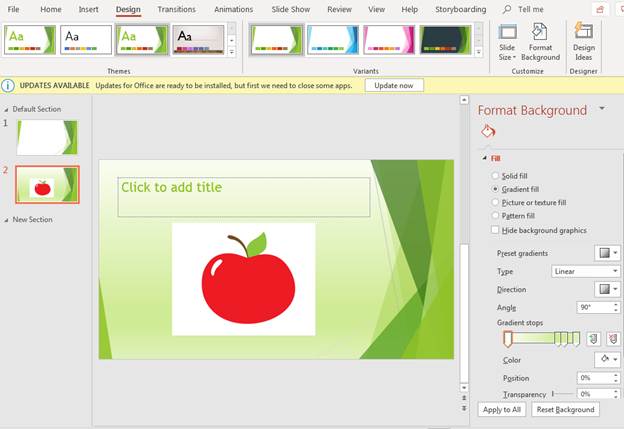Open the Format Background pane options arrow
The image size is (624, 429).
coord(602,108)
